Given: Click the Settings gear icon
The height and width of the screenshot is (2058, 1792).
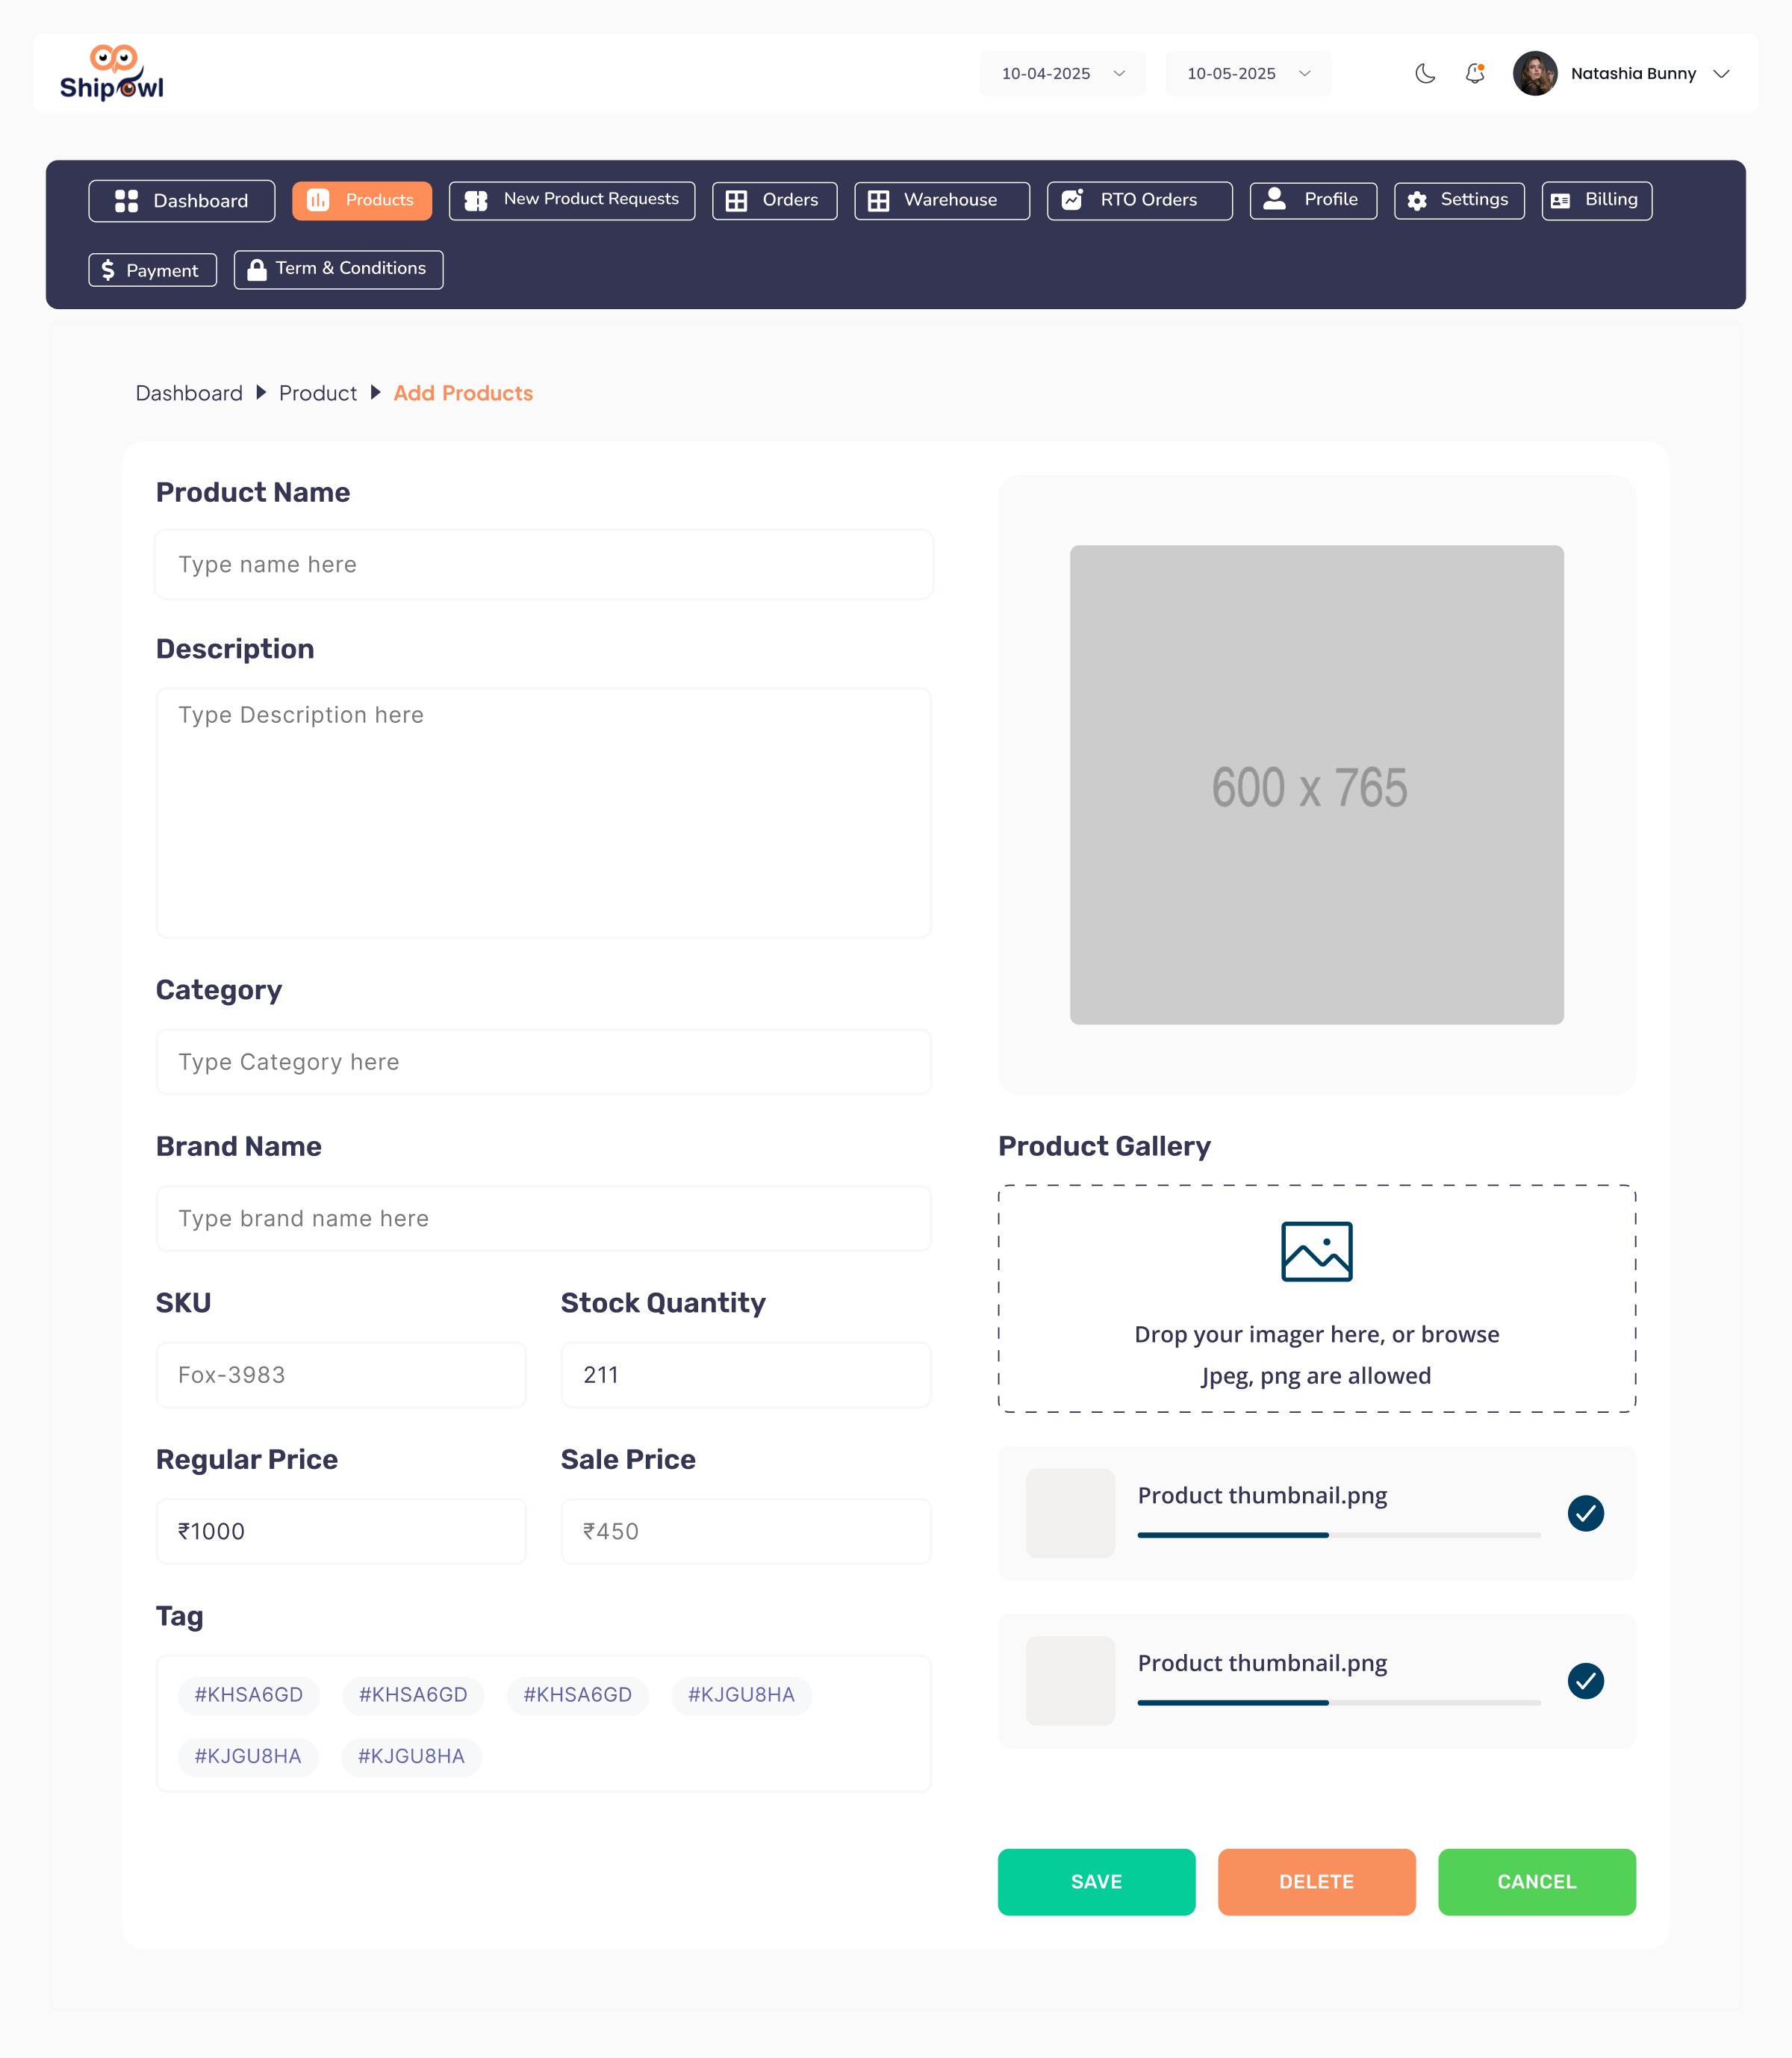Looking at the screenshot, I should [1417, 201].
